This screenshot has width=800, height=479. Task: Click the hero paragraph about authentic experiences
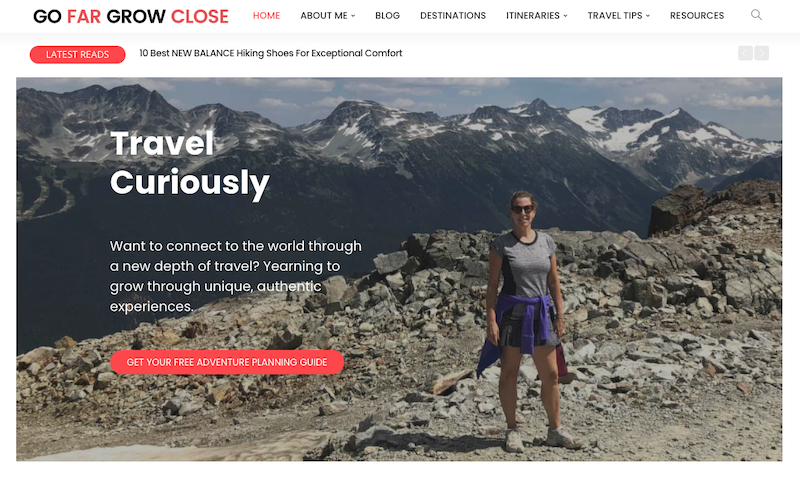[x=236, y=276]
